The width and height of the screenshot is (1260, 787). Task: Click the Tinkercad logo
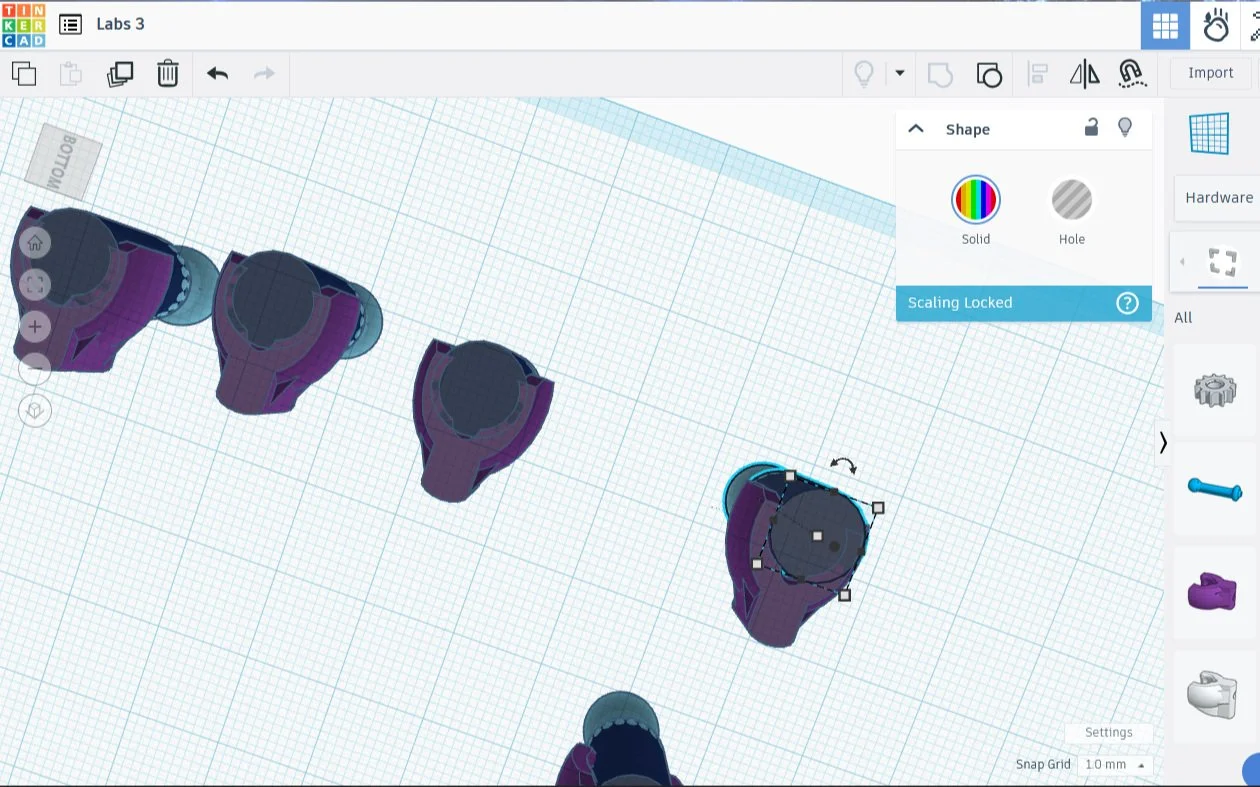23,25
